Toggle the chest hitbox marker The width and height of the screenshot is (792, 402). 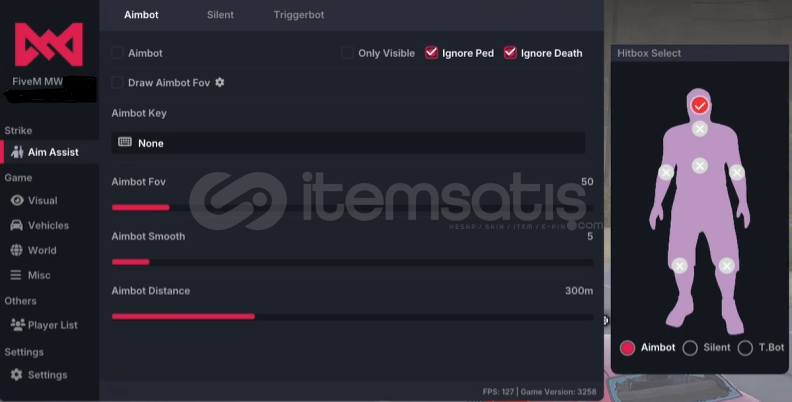(700, 166)
